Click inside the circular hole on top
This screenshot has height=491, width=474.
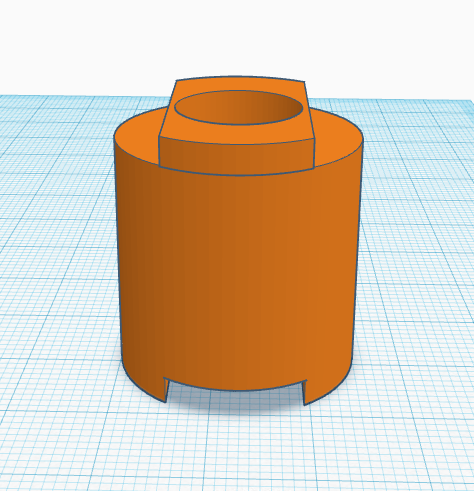click(x=239, y=107)
